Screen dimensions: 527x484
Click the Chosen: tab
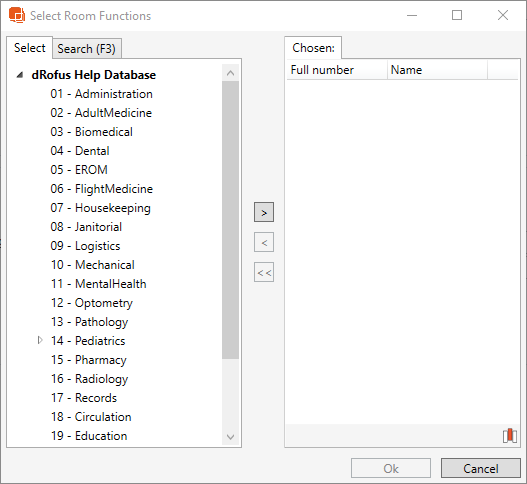pyautogui.click(x=313, y=48)
